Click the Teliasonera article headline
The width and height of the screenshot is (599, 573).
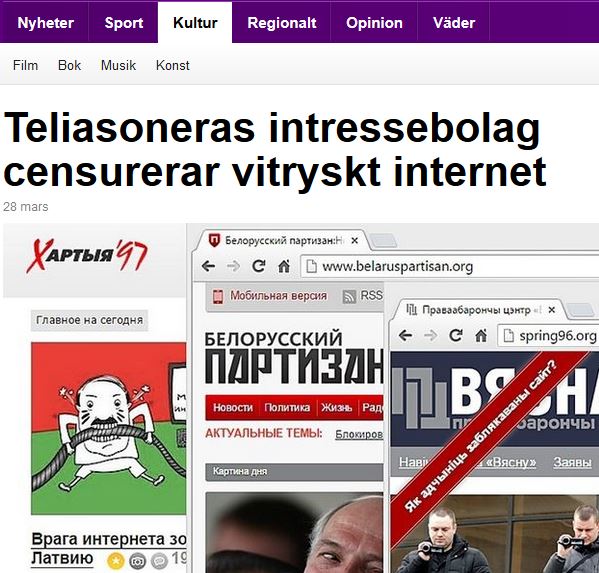click(x=275, y=149)
